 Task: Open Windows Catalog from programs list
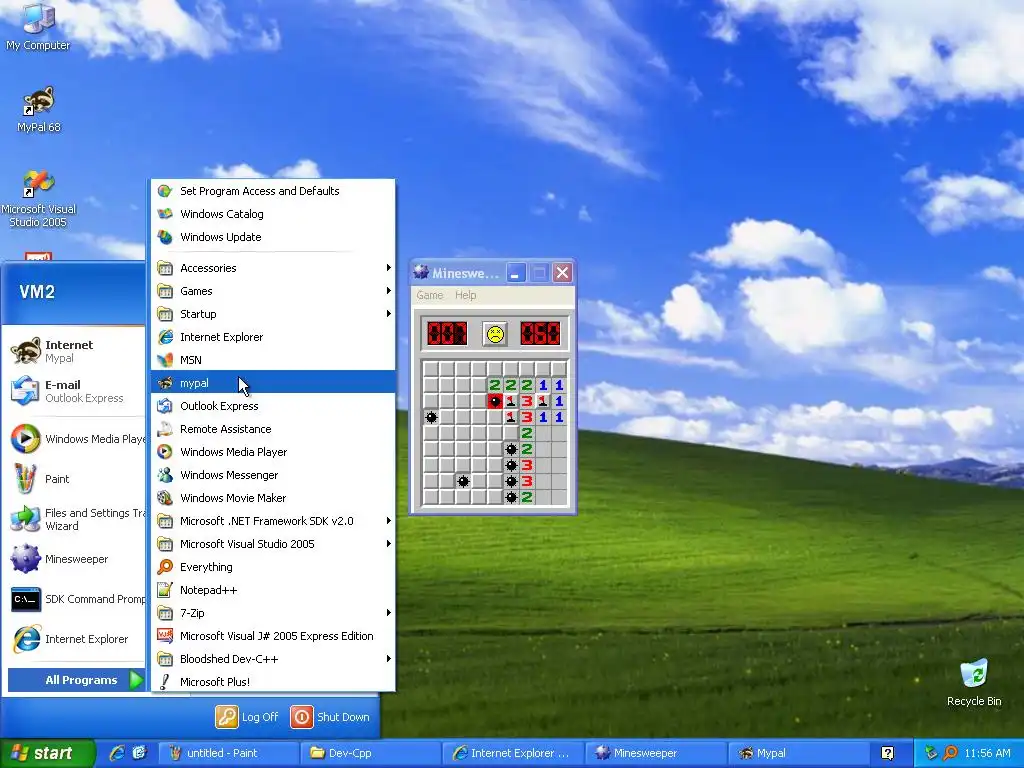pos(273,214)
